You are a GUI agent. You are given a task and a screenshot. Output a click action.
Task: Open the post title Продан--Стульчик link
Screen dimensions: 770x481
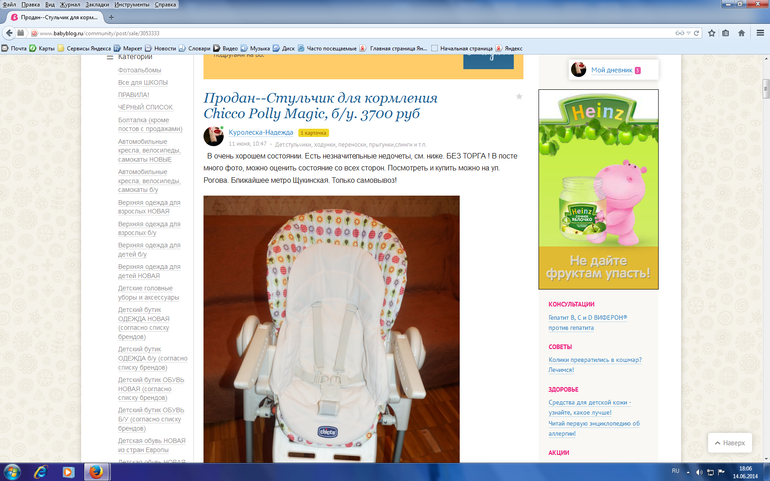[320, 106]
